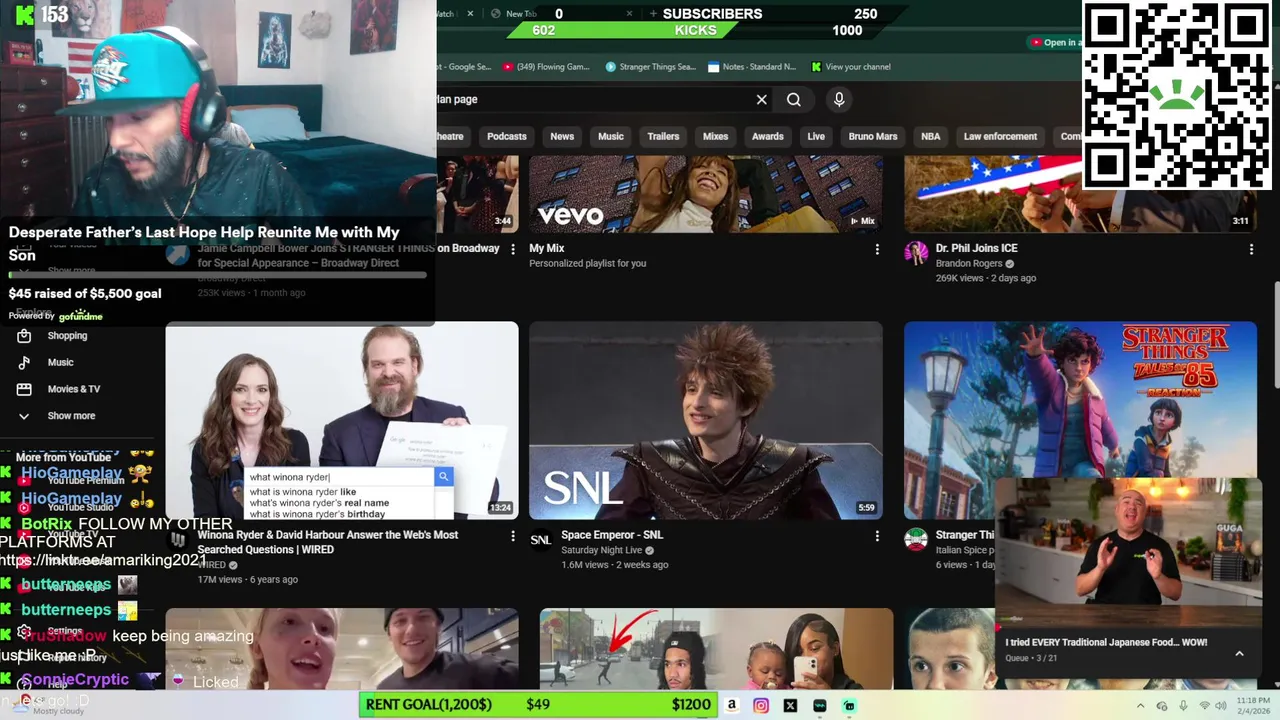The height and width of the screenshot is (720, 1280).
Task: Click the Music note sidebar icon
Action: coord(24,362)
